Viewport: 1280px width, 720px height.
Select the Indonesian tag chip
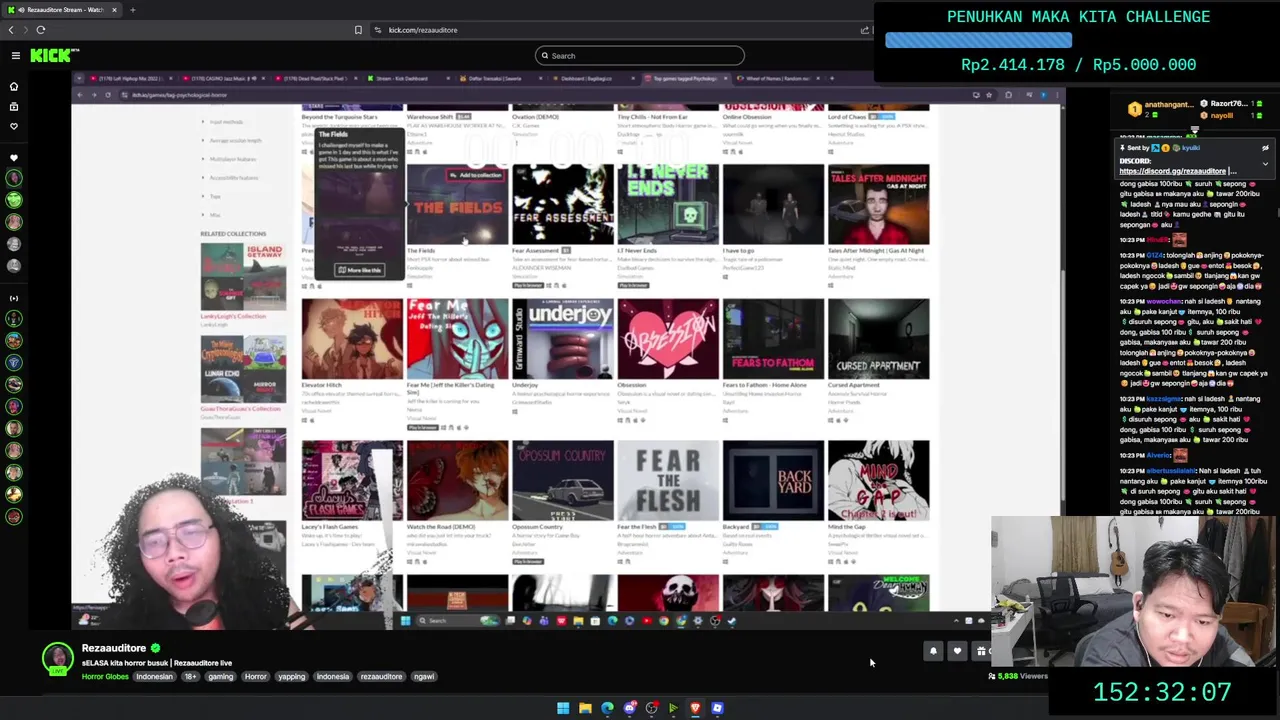point(154,677)
